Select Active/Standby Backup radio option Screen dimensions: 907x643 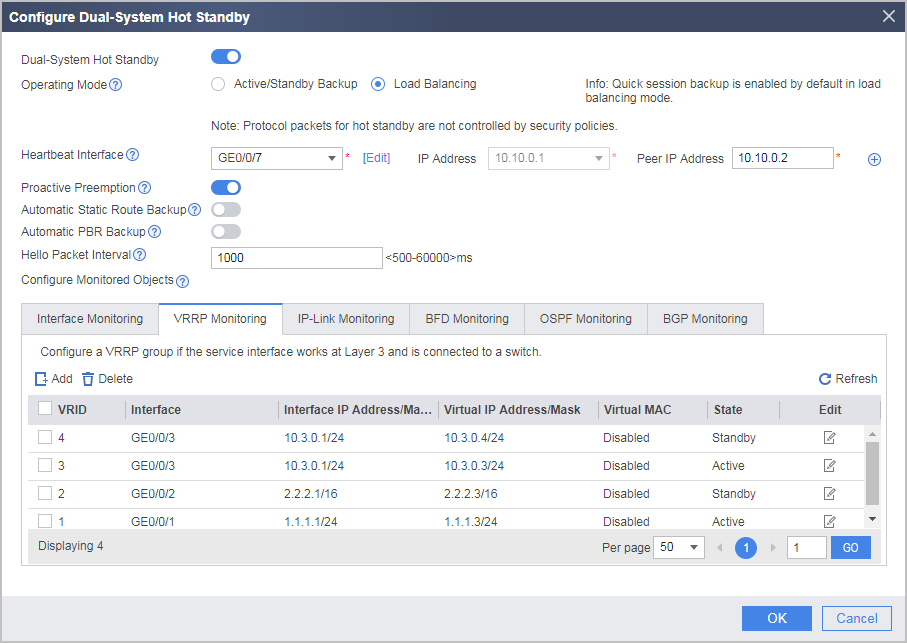[218, 84]
